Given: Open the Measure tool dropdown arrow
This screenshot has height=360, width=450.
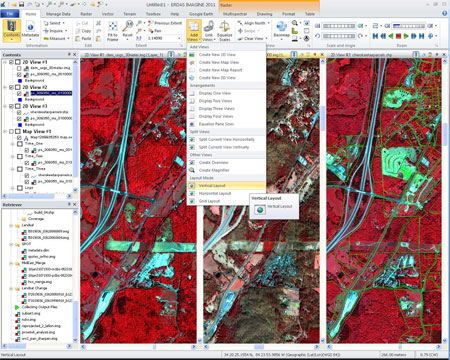Looking at the screenshot, I should pyautogui.click(x=68, y=38).
